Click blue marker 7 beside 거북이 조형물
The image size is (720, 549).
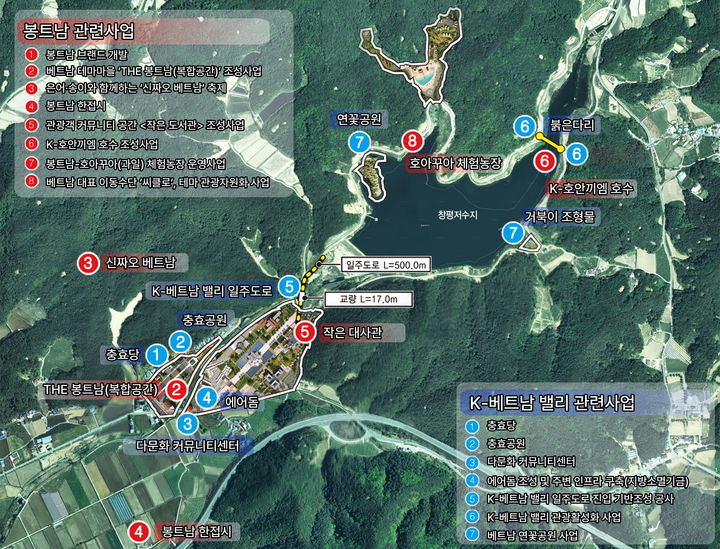[513, 232]
